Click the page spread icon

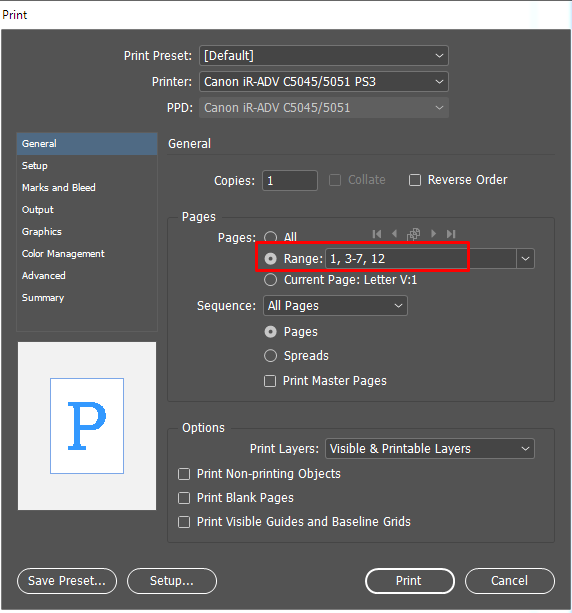coord(413,234)
